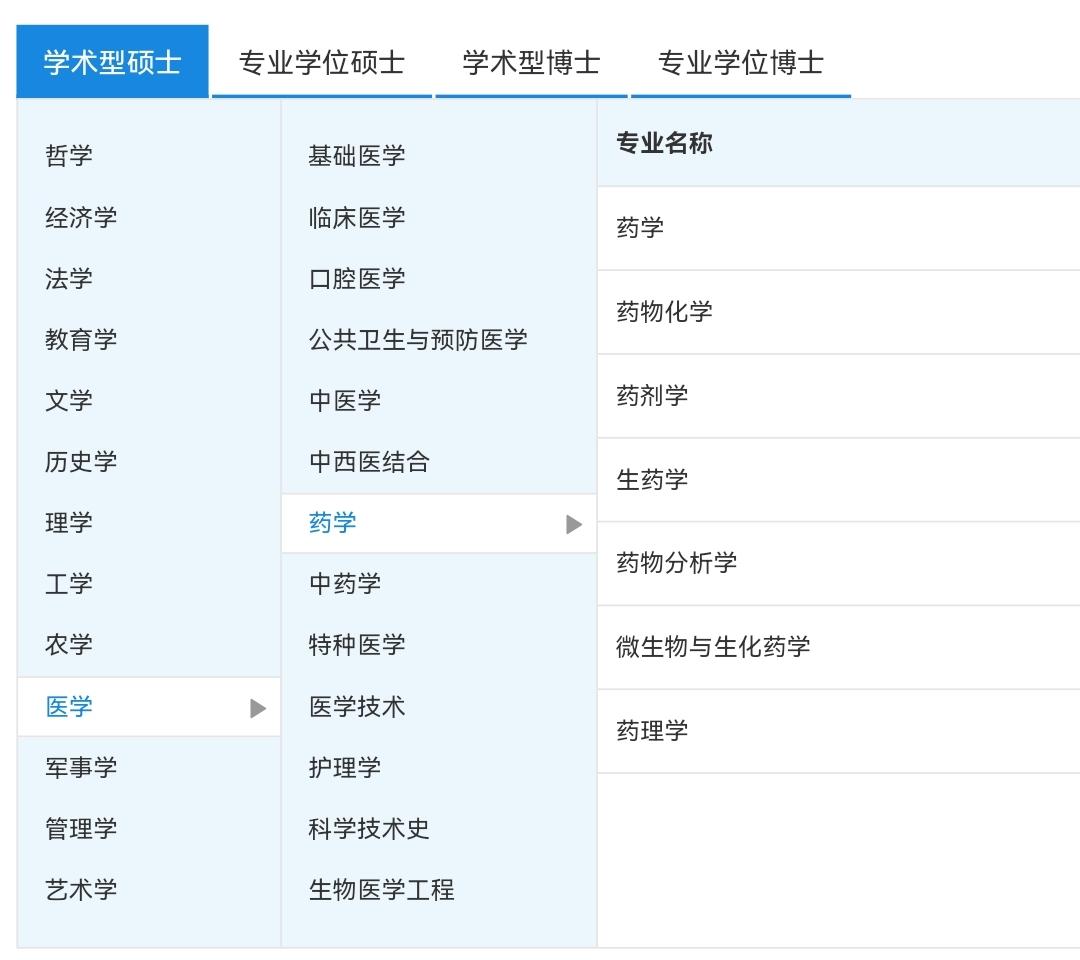The width and height of the screenshot is (1080, 960).
Task: Select 公共卫生与预防医学 subcategory
Action: (418, 340)
